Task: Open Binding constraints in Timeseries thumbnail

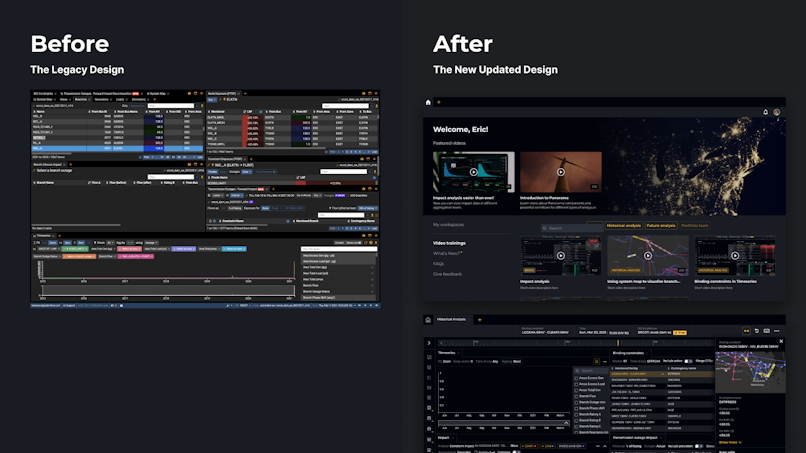Action: [x=735, y=256]
